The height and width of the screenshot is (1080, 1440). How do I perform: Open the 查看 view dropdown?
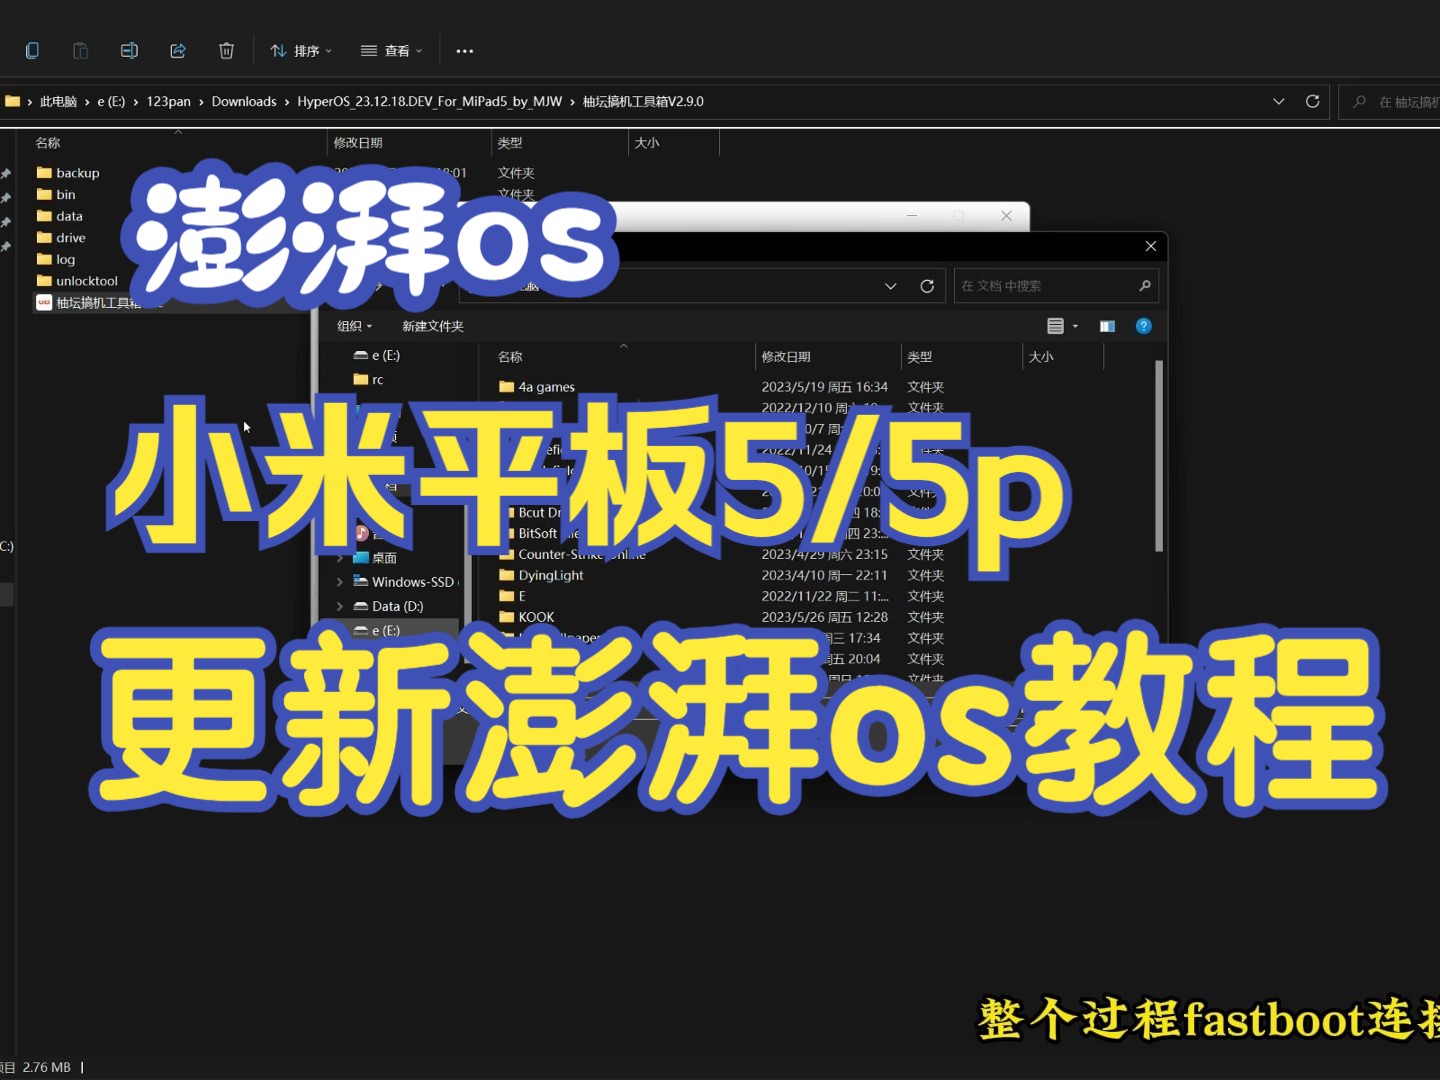point(391,50)
